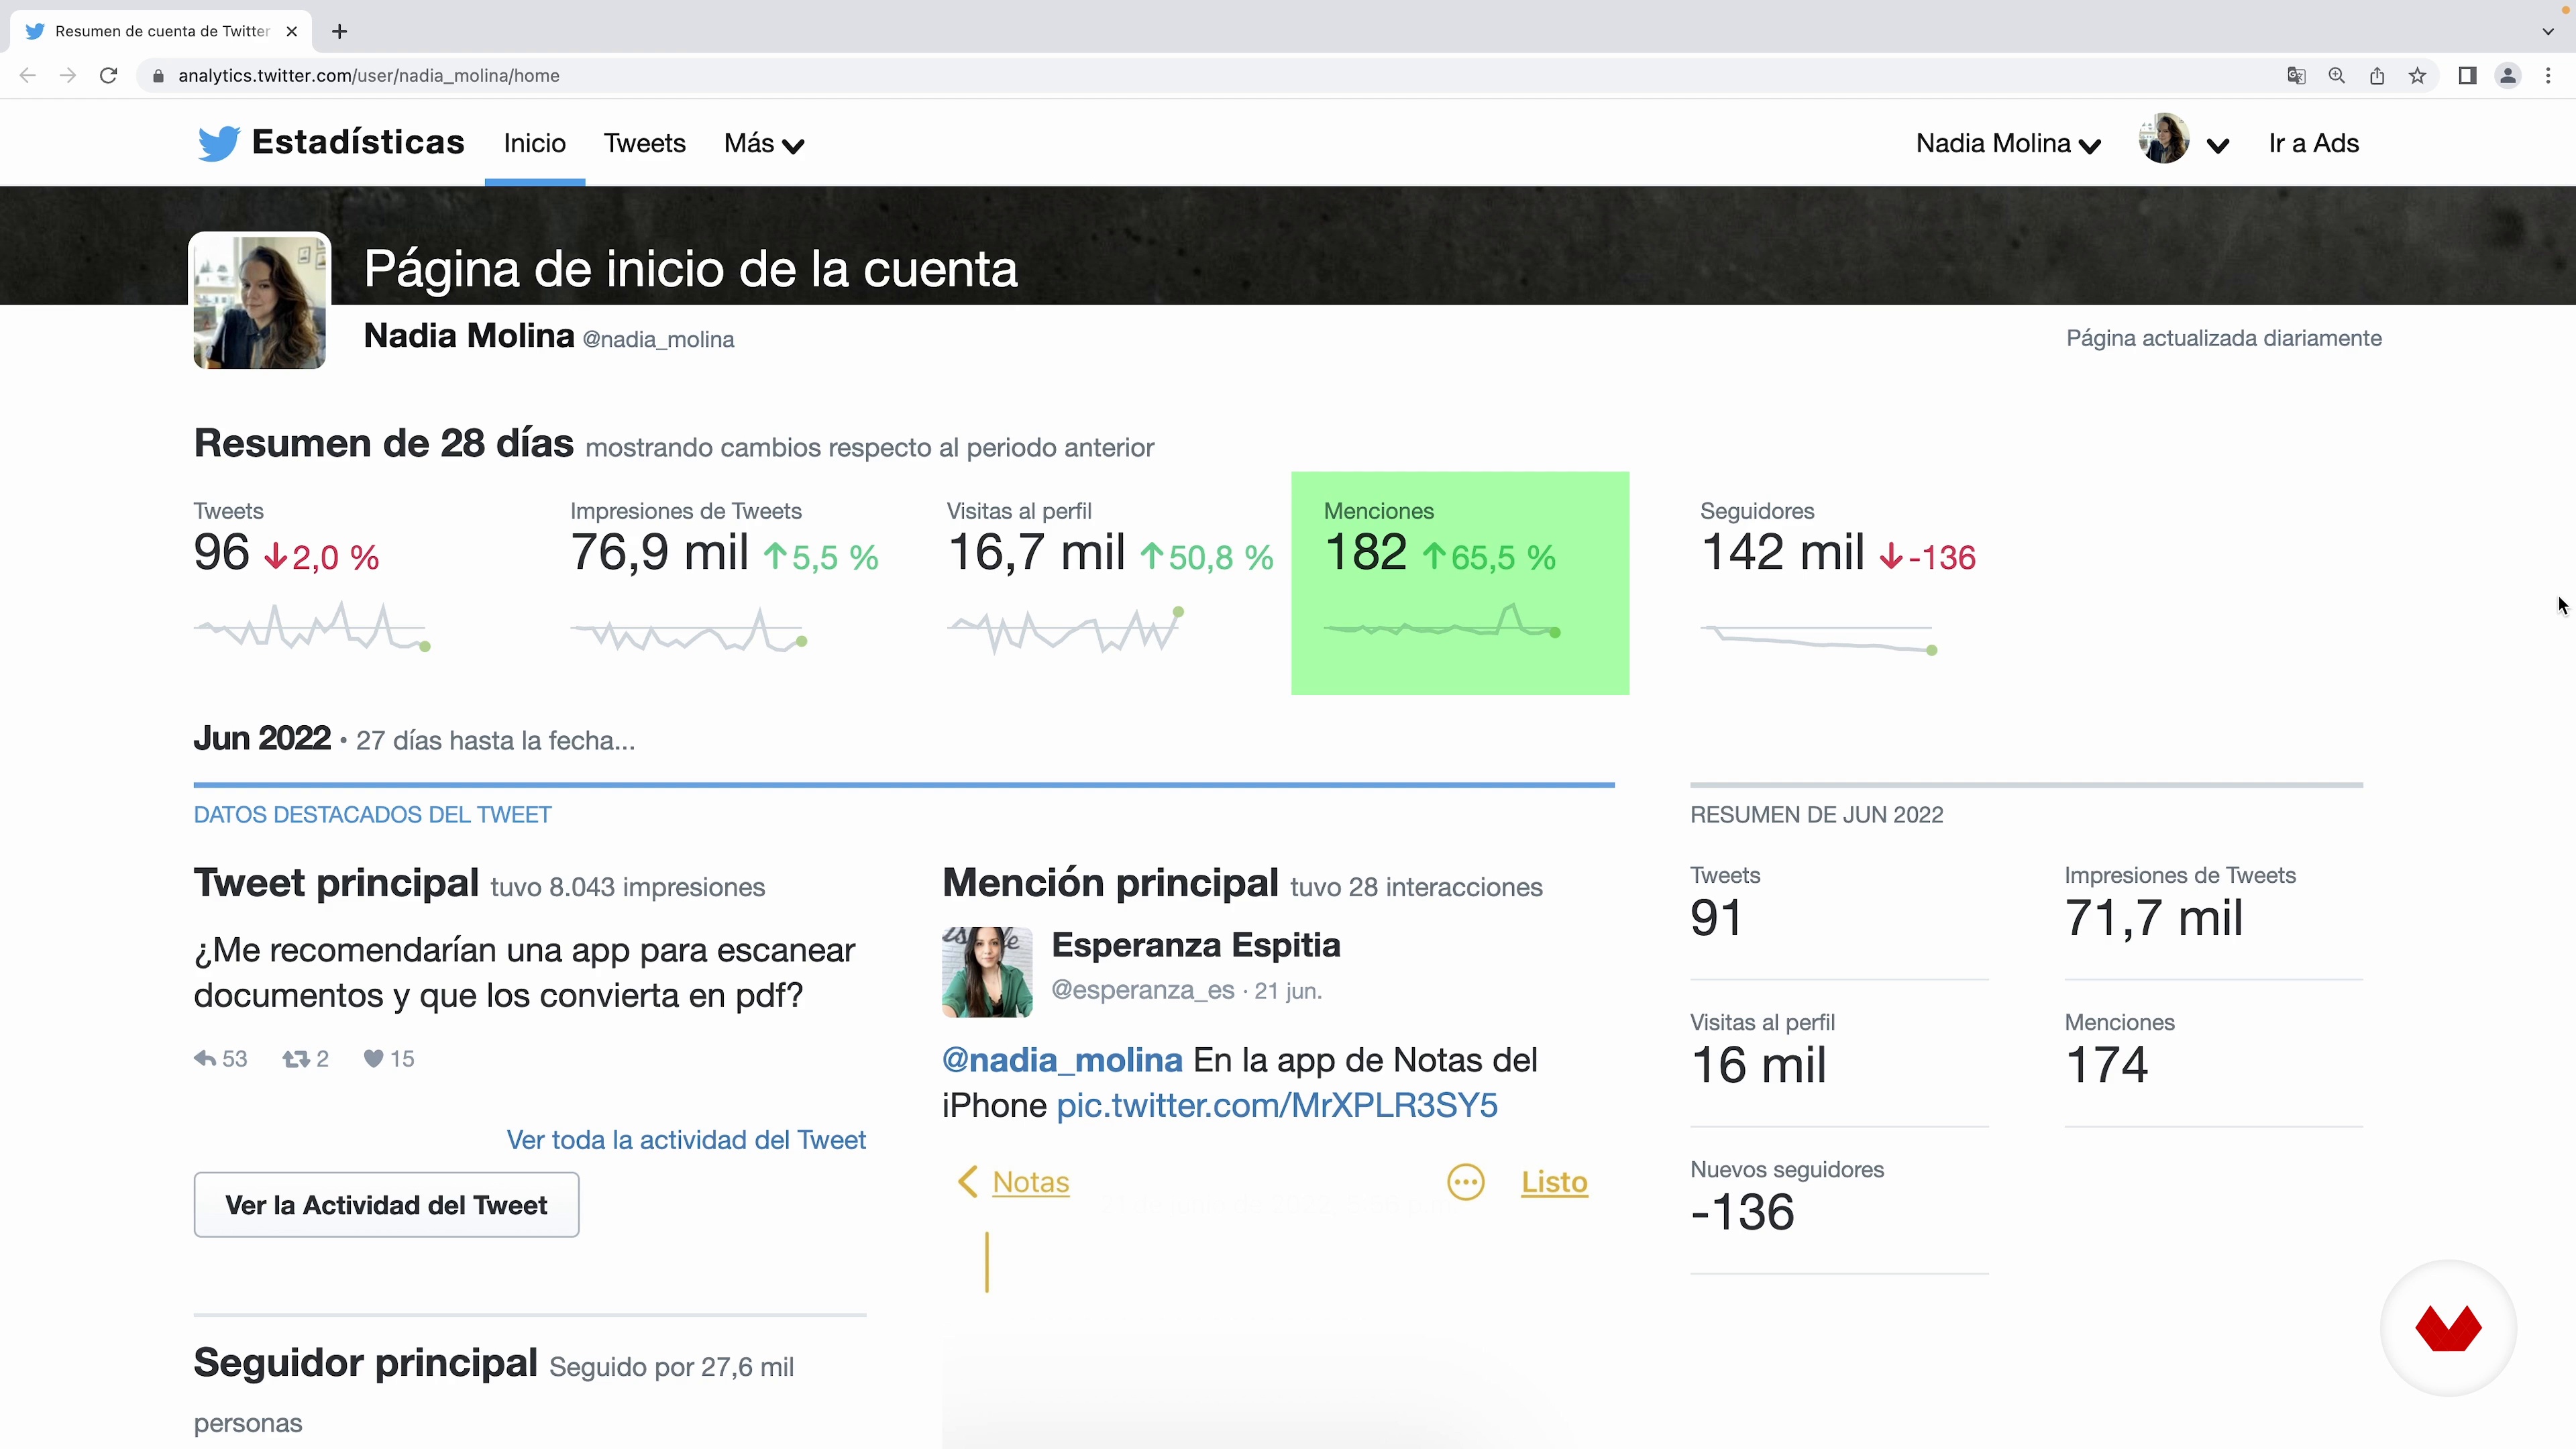Go to Ir a Ads
This screenshot has width=2576, height=1449.
(x=2314, y=143)
